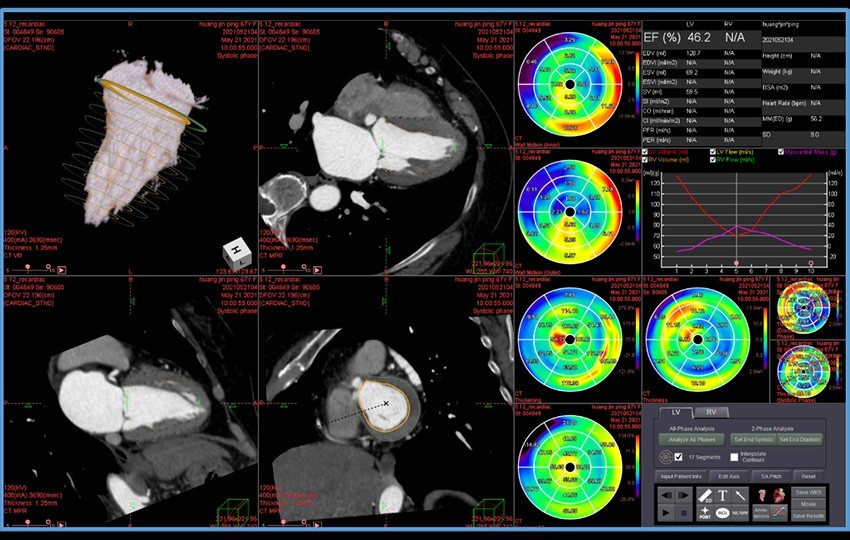The image size is (850, 540).
Task: Click the Play button in the cine controls
Action: click(x=666, y=513)
